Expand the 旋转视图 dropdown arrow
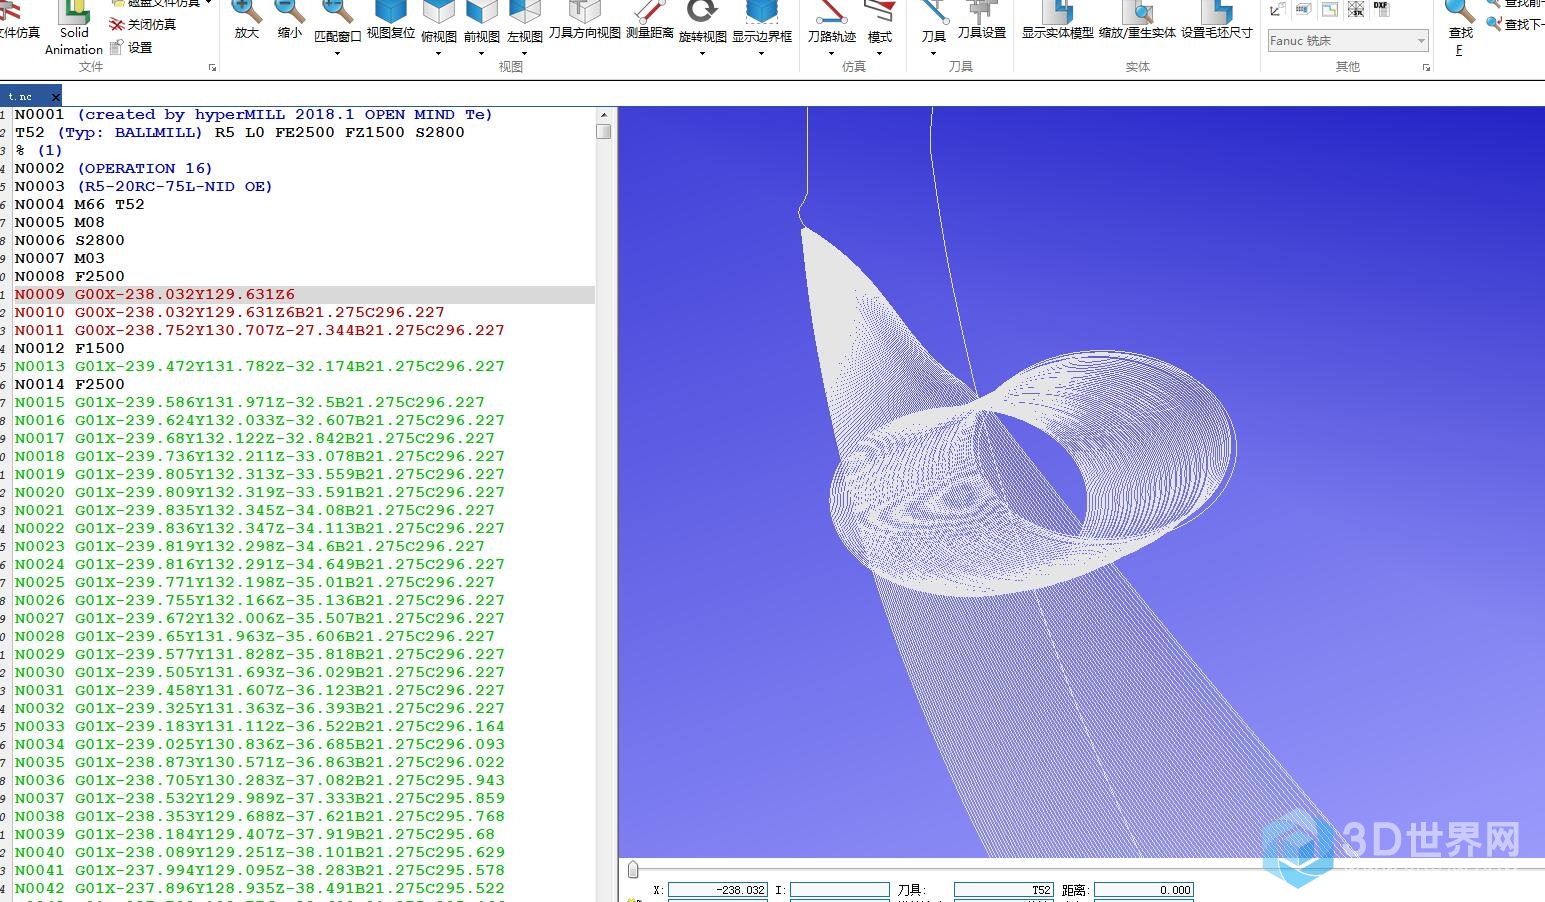Screen dimensions: 1545x902 703,53
